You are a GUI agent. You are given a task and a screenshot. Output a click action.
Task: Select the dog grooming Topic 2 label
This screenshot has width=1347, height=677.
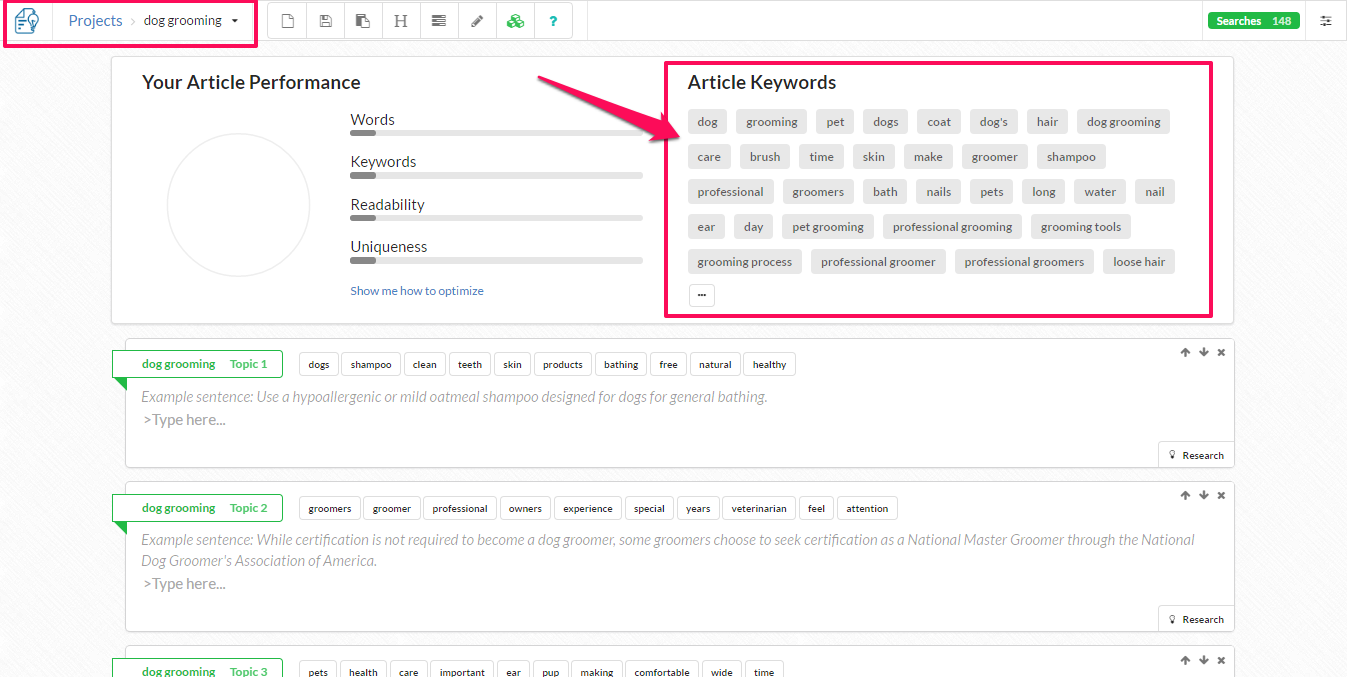(x=197, y=508)
